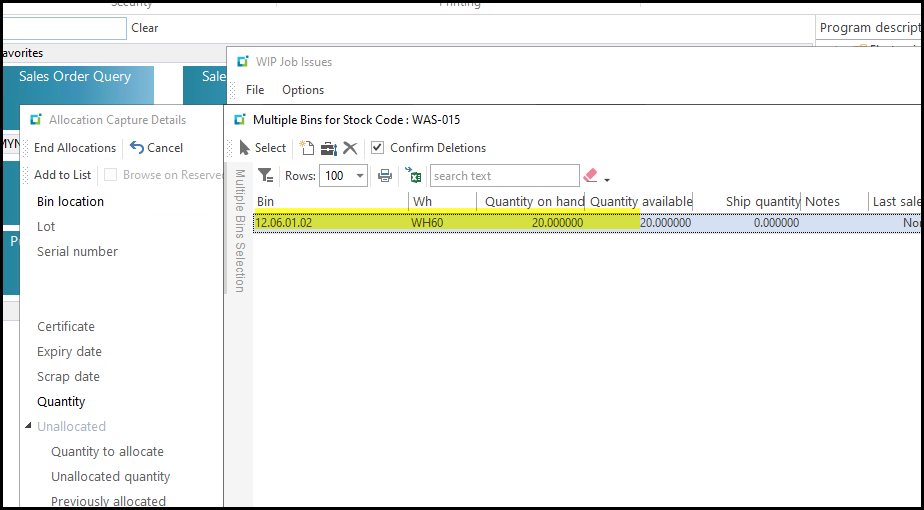924x510 pixels.
Task: Click the briefcase toolbar icon
Action: pos(328,148)
